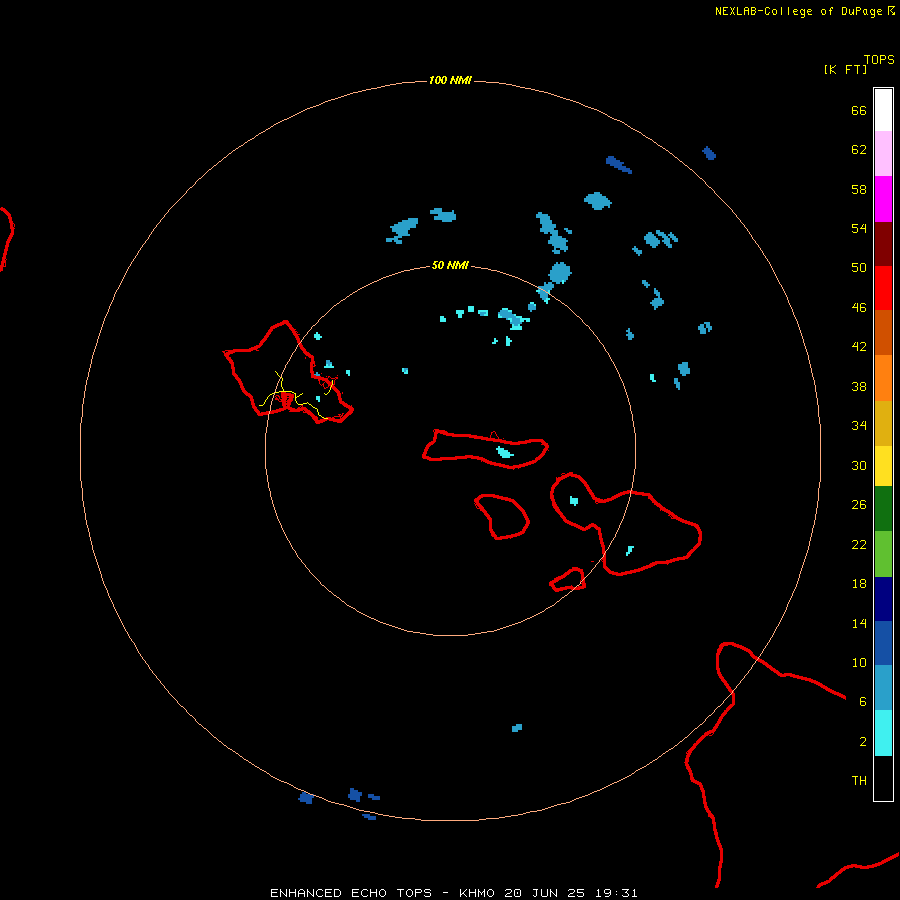The height and width of the screenshot is (900, 900).
Task: Click the light green legend swatch
Action: point(883,554)
